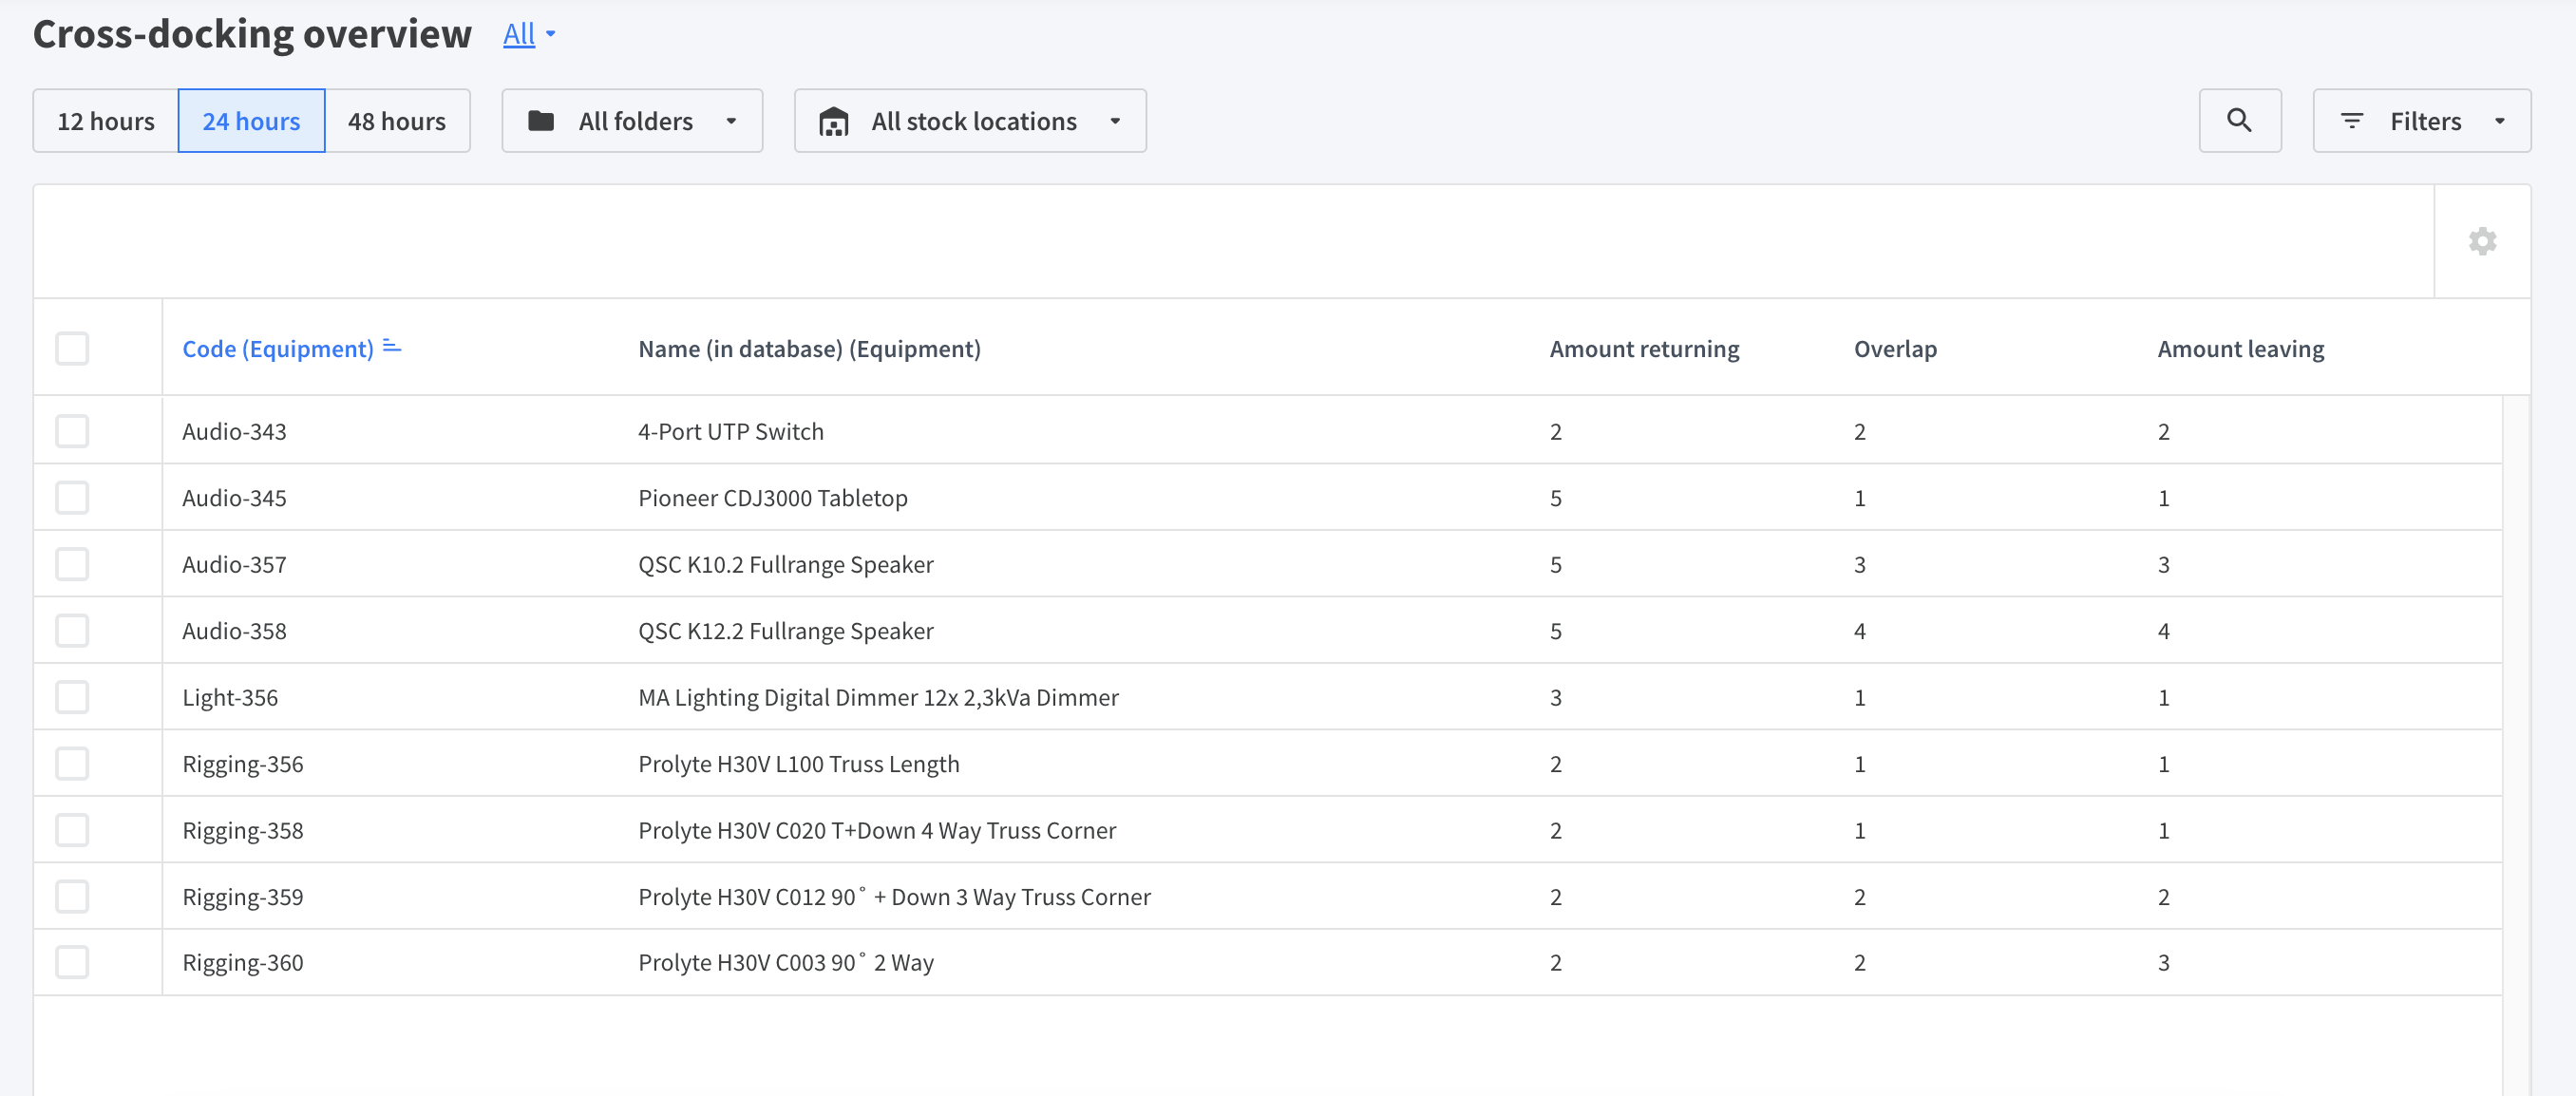Click the Amount returning column header
Screen dimensions: 2576x1096
1644,349
